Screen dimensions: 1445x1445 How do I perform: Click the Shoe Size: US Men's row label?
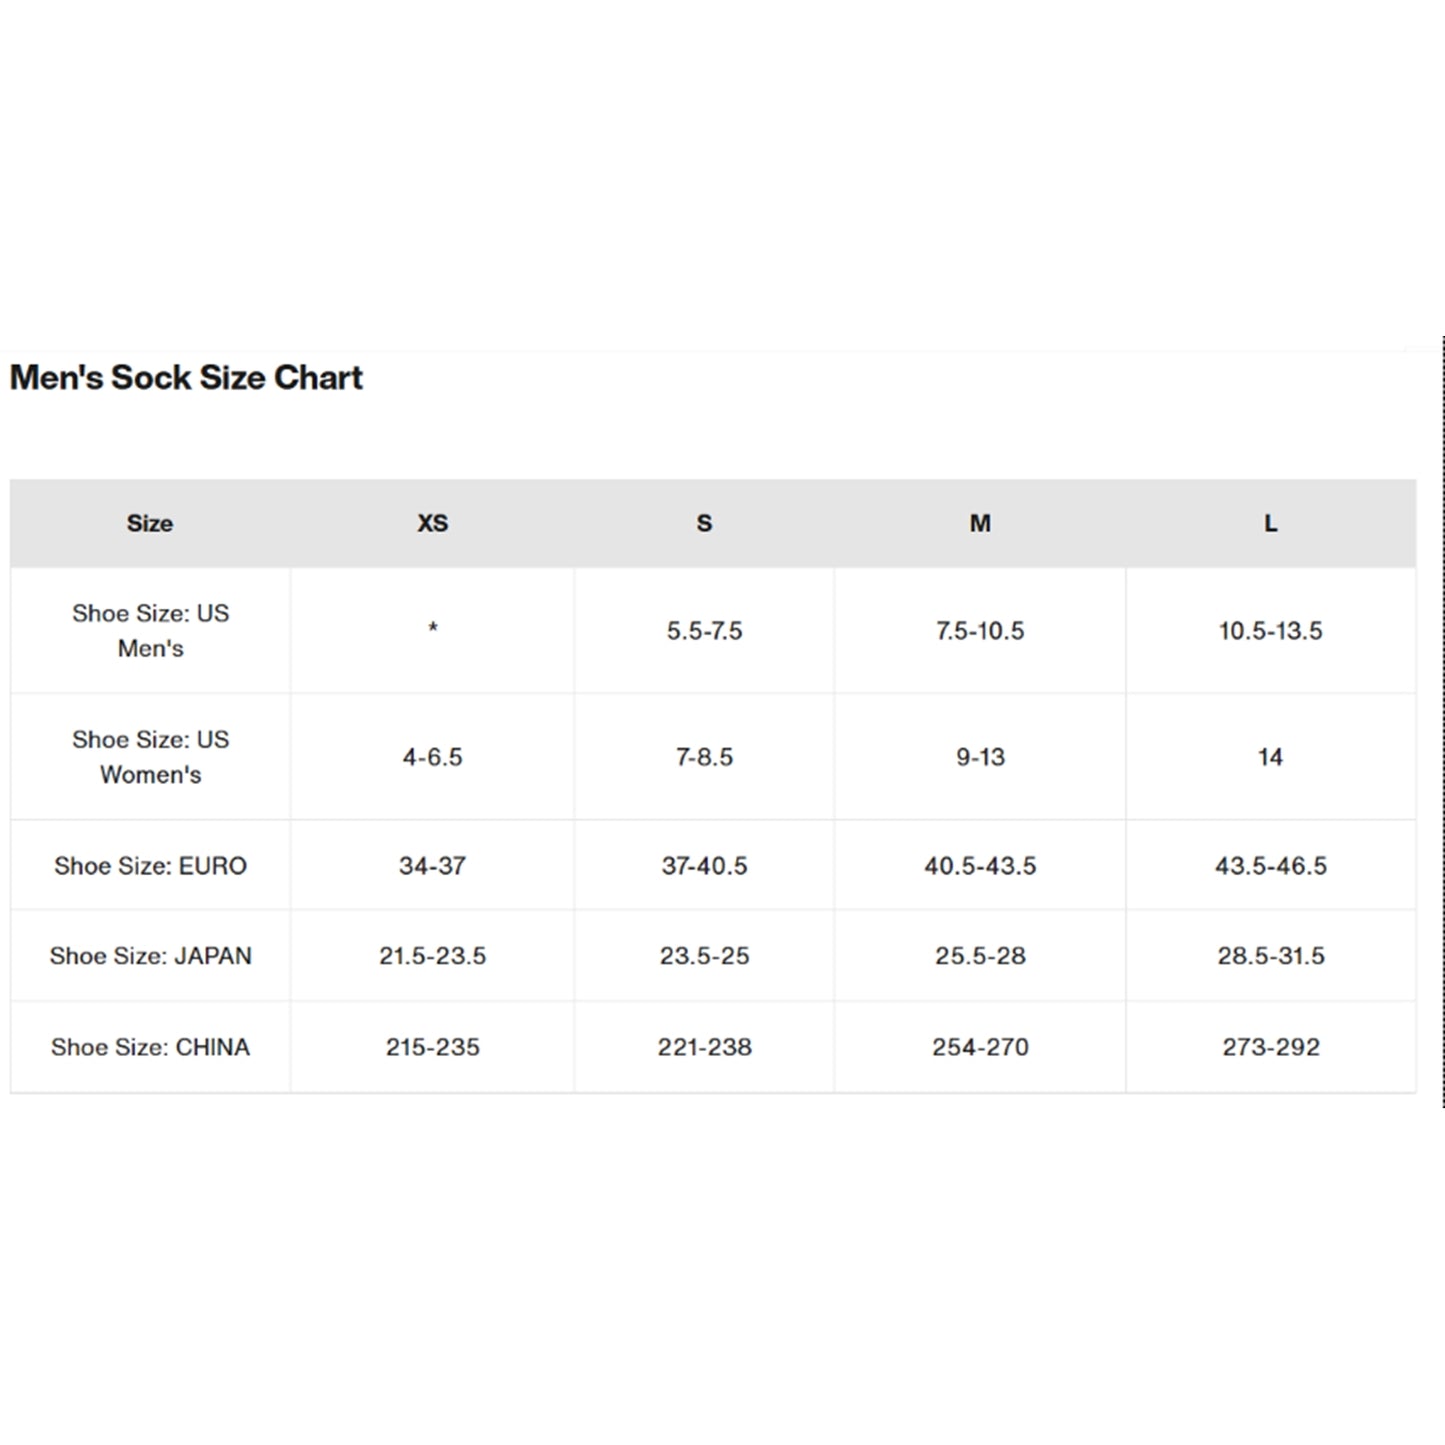(x=150, y=631)
